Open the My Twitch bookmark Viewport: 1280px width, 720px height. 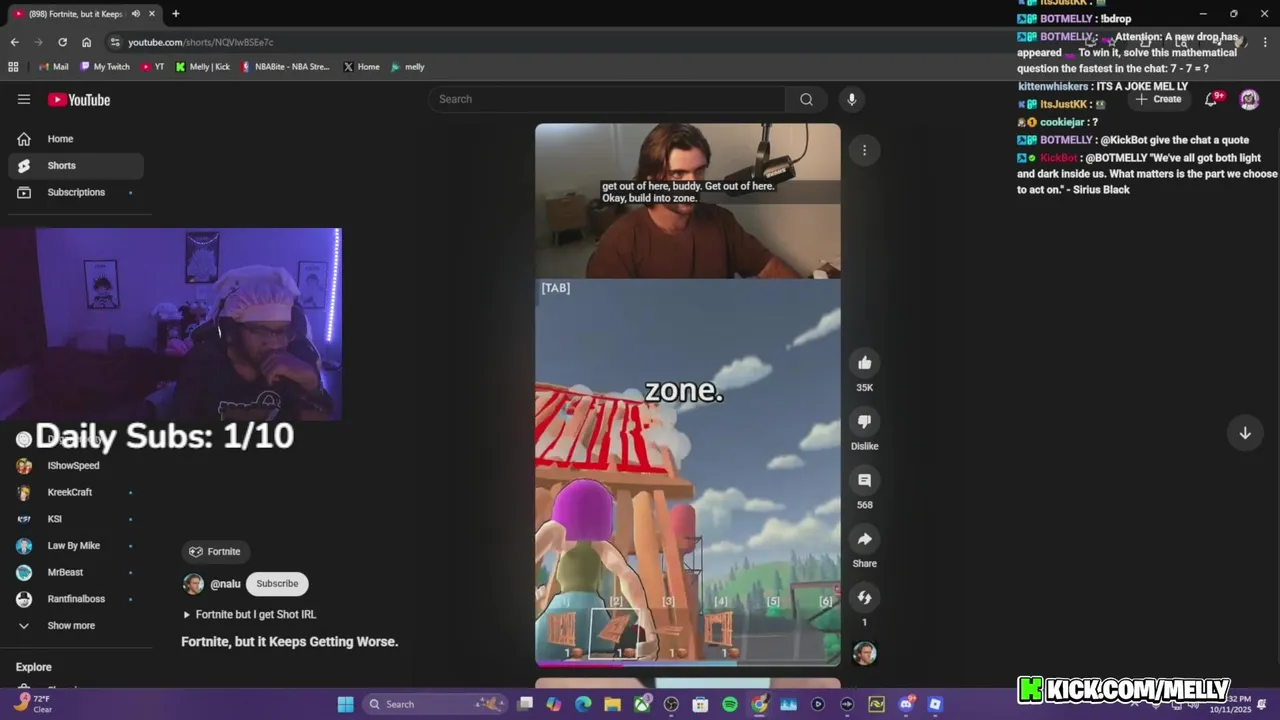click(104, 67)
